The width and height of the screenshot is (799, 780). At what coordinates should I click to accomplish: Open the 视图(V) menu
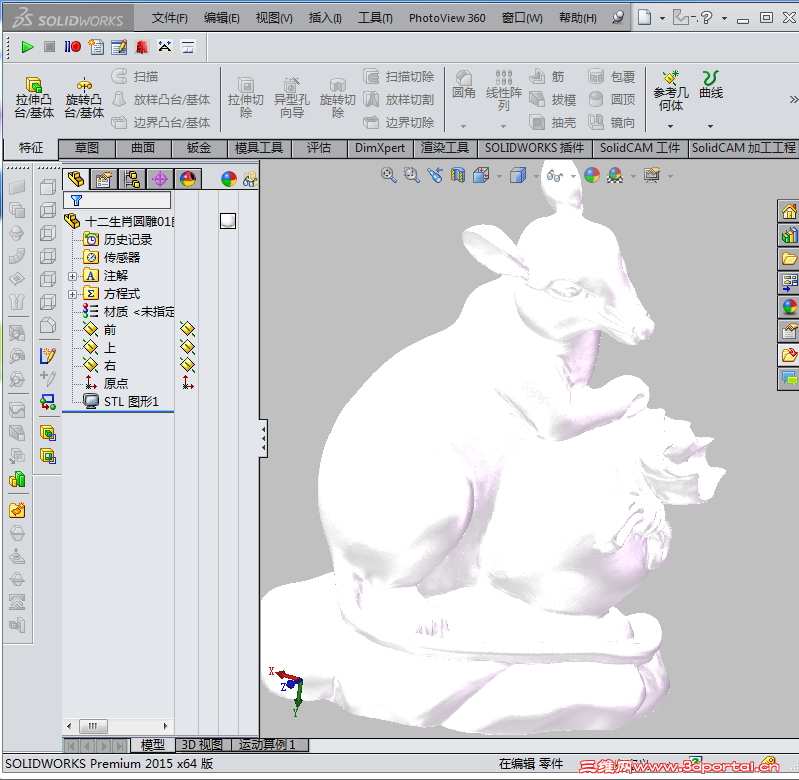tap(274, 18)
